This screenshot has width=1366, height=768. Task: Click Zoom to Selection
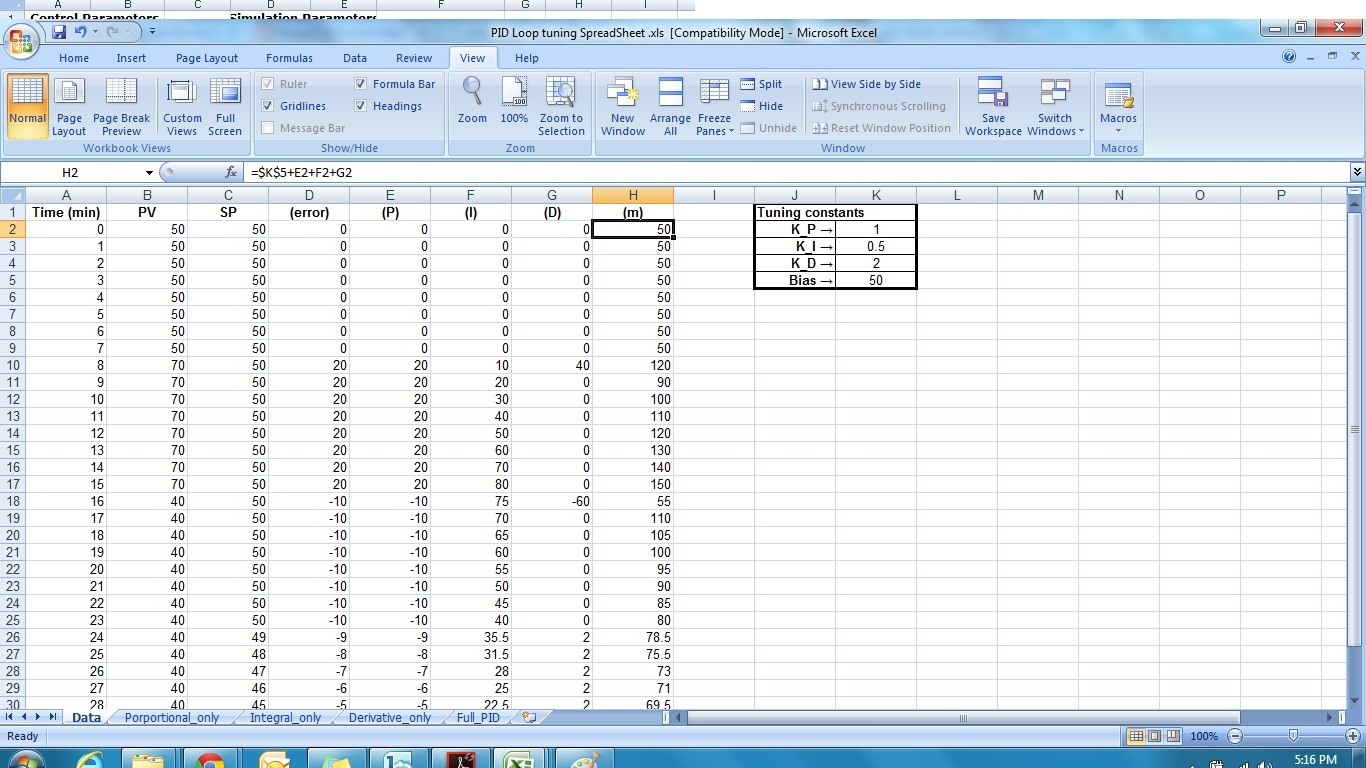coord(561,106)
